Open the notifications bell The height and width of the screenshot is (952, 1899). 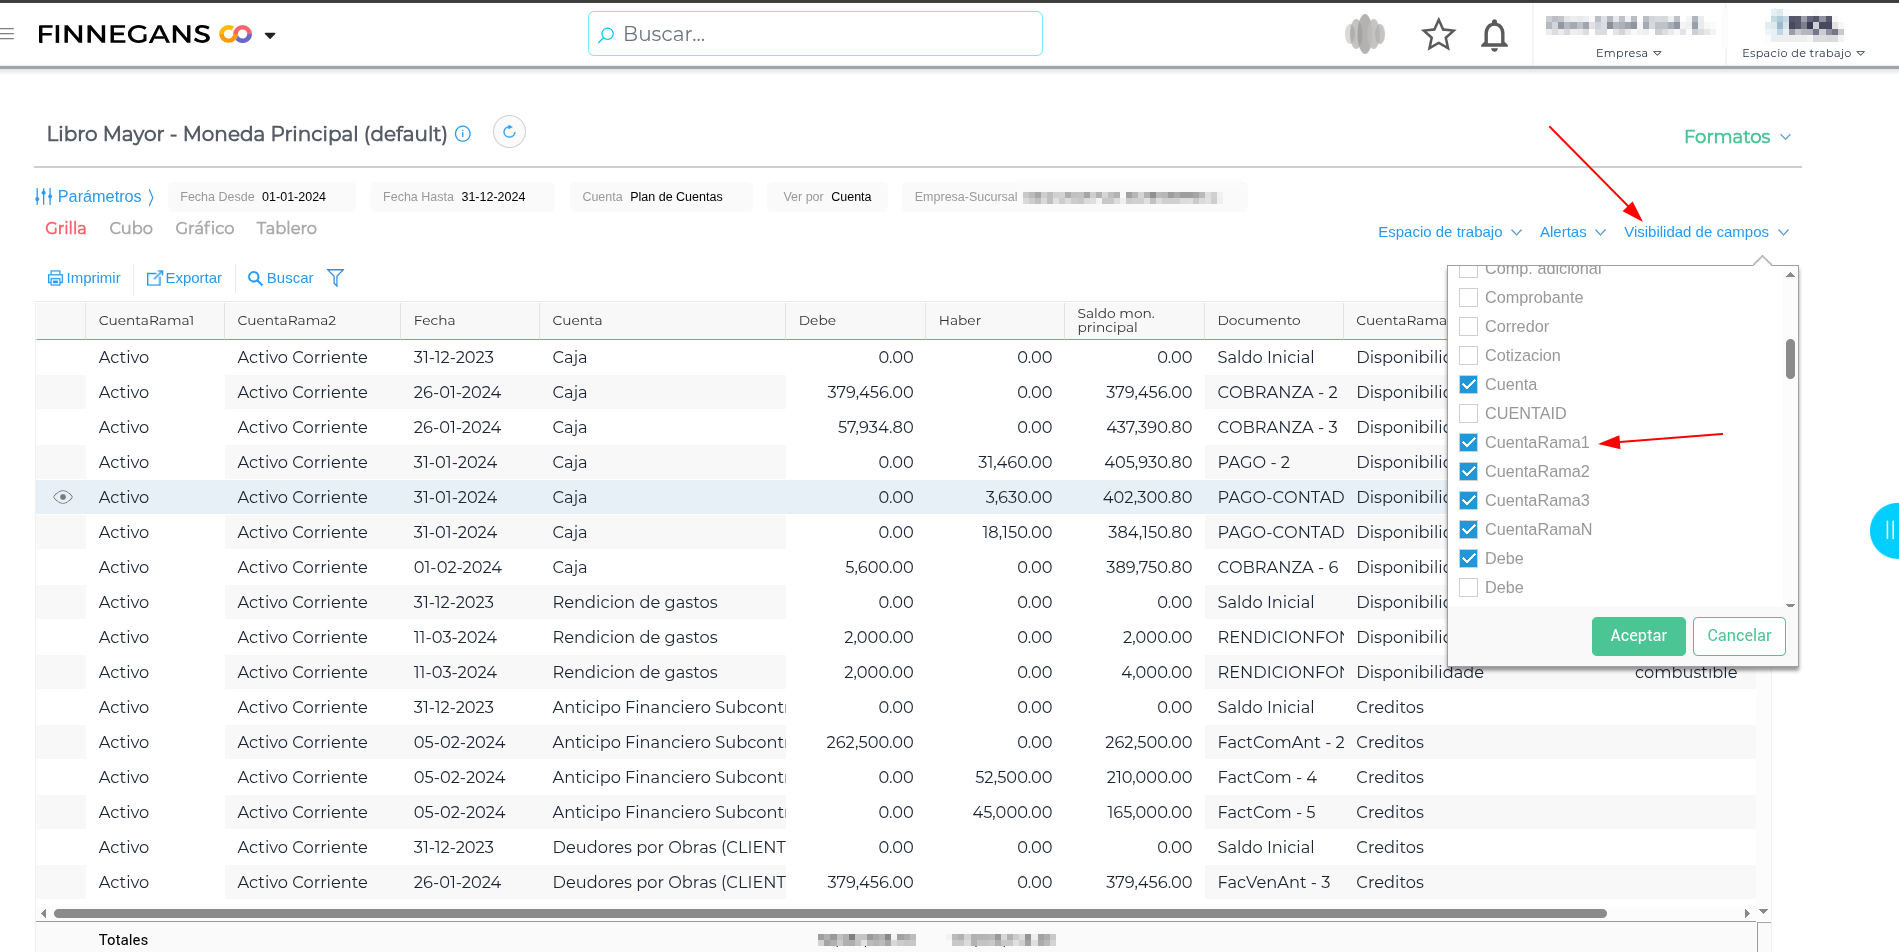pyautogui.click(x=1494, y=35)
